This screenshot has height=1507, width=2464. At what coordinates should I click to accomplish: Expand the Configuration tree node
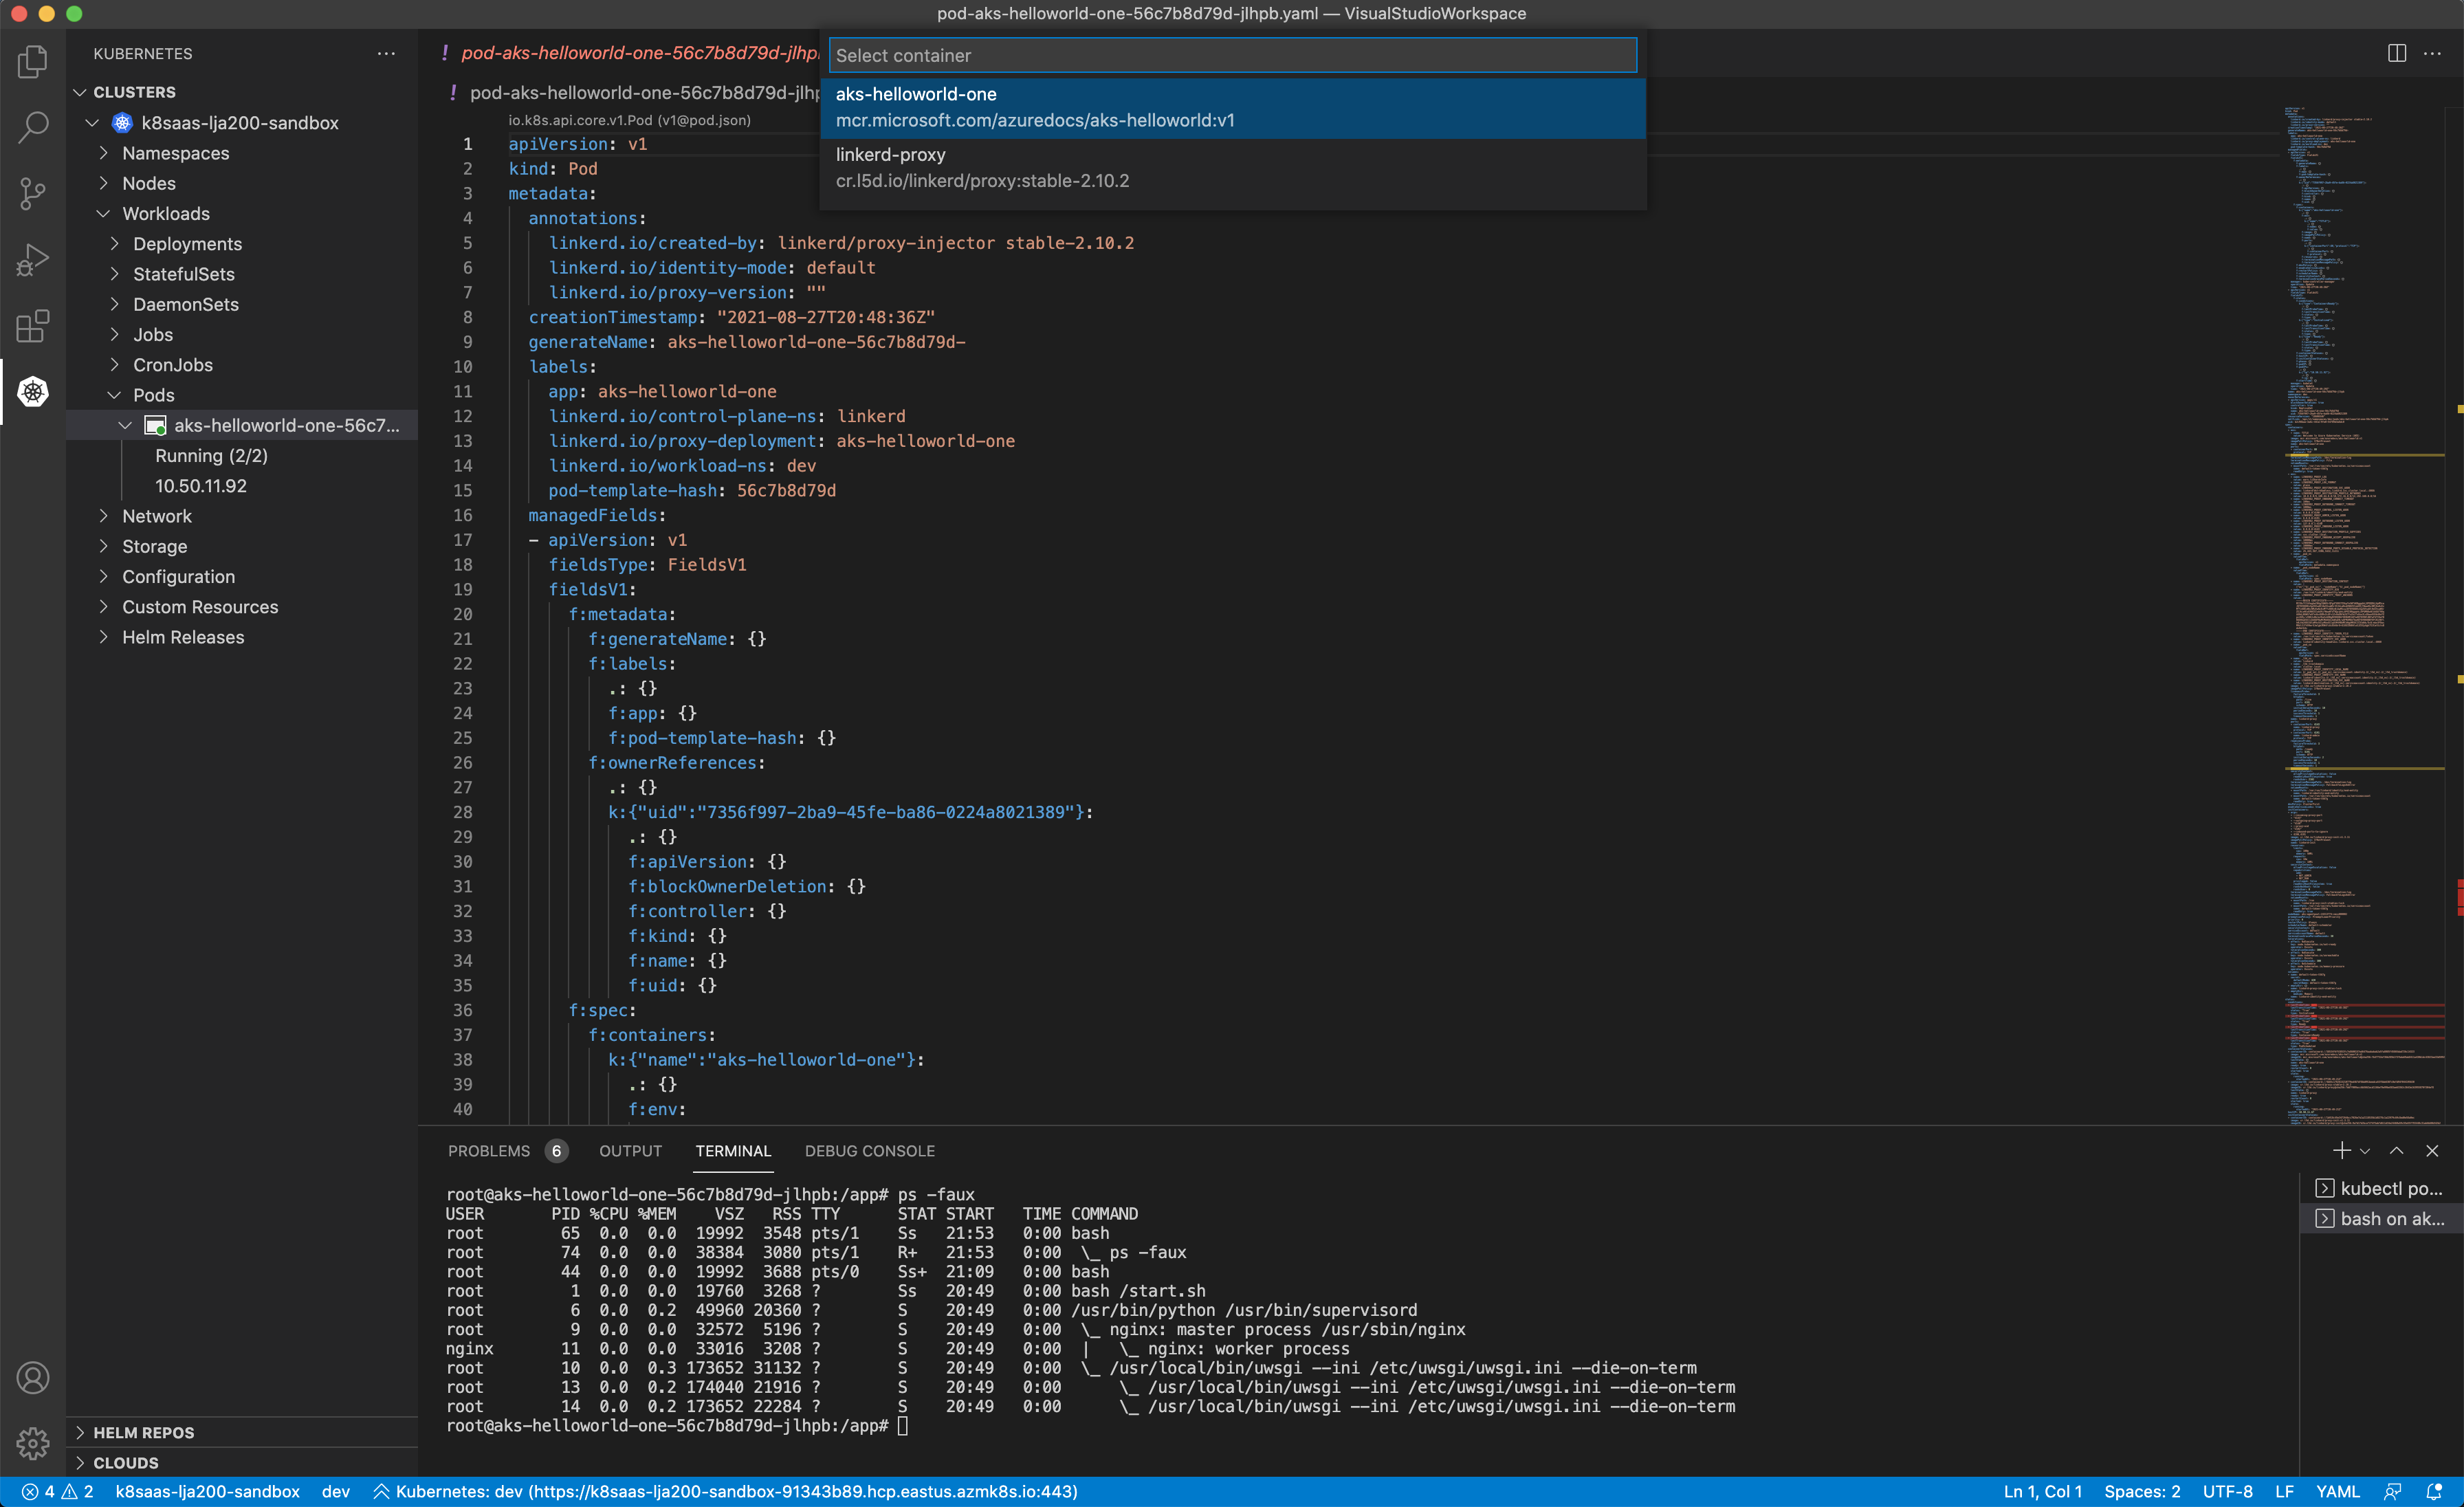click(x=103, y=577)
